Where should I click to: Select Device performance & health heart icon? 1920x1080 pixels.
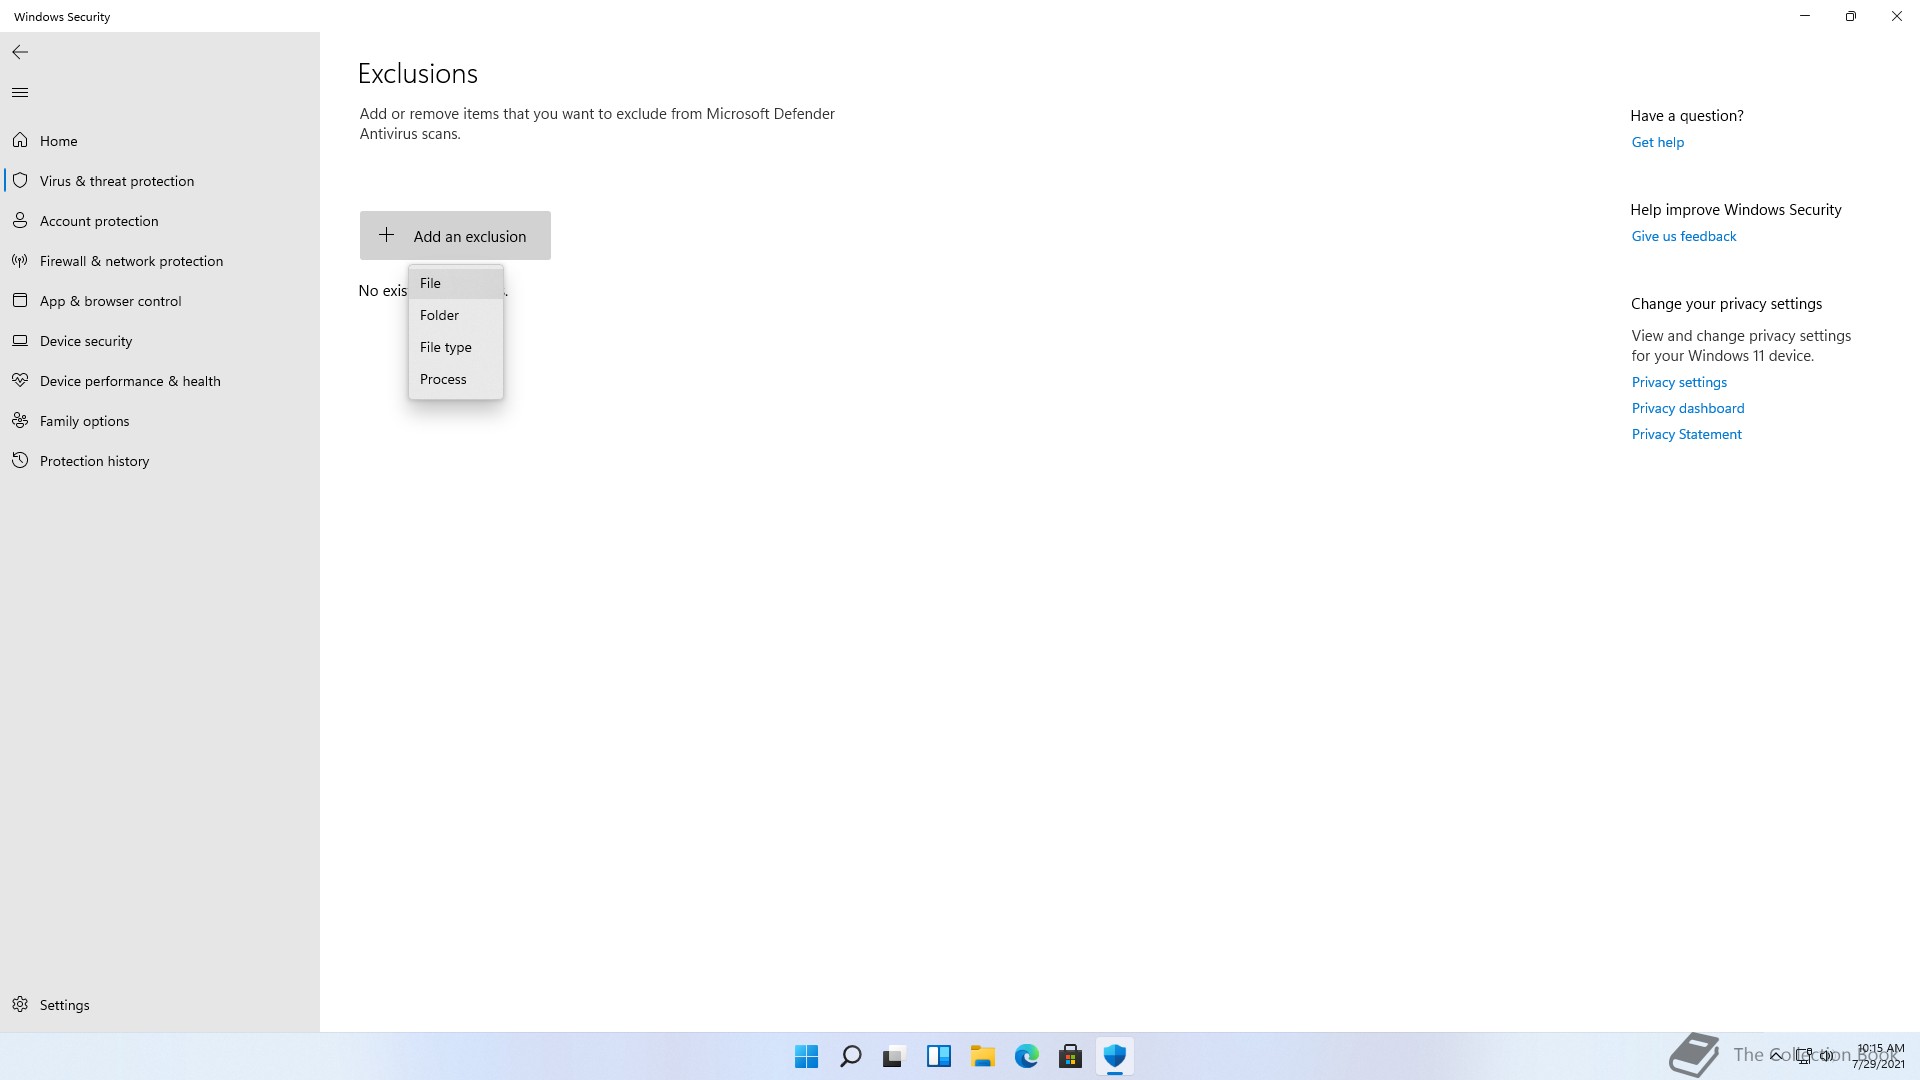pyautogui.click(x=20, y=381)
